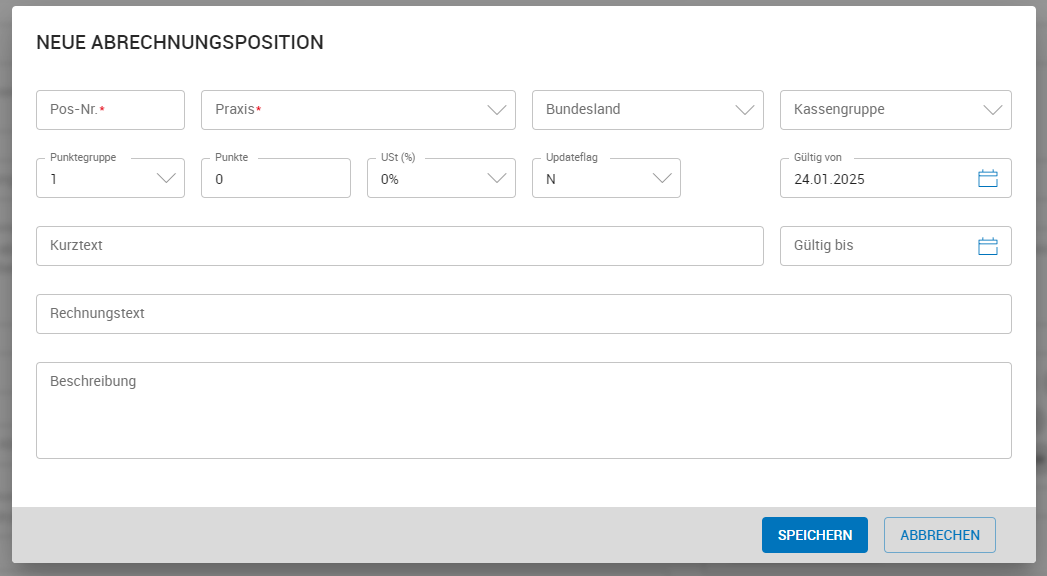Click the chevron arrow in Kassengruppe field
This screenshot has height=576, width=1047.
pos(993,110)
